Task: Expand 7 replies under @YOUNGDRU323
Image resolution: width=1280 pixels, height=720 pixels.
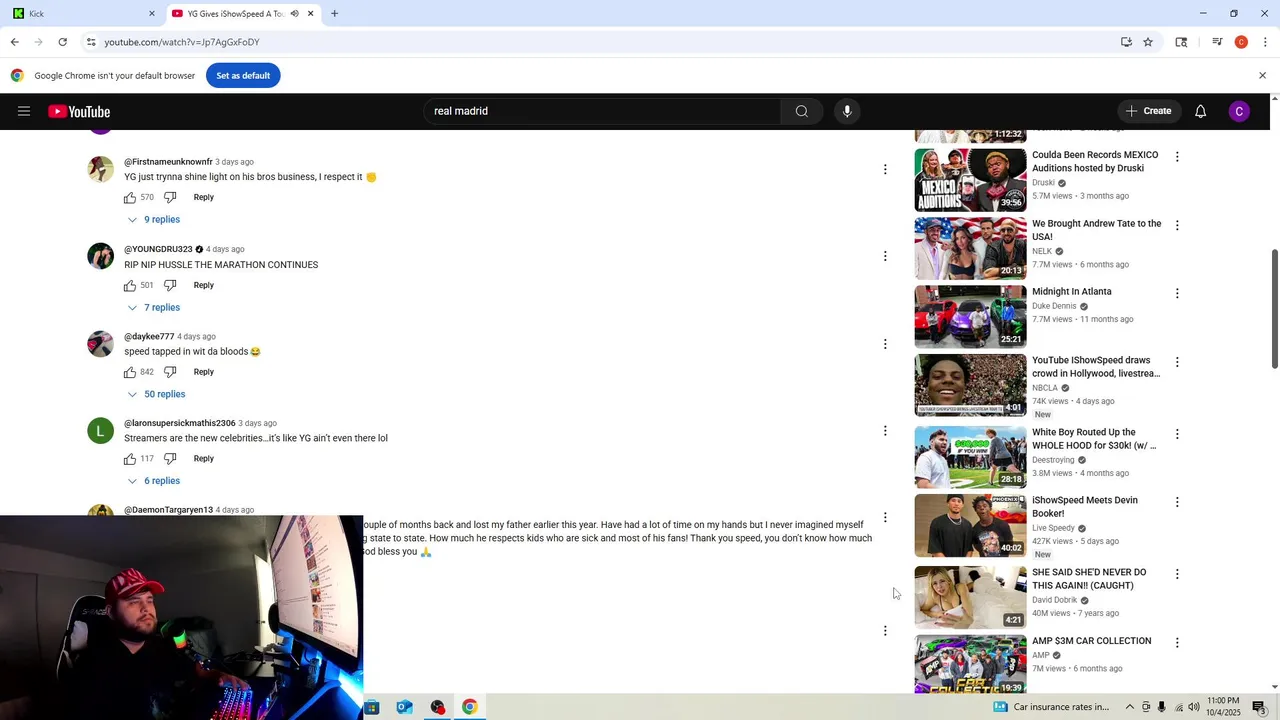Action: pos(153,308)
